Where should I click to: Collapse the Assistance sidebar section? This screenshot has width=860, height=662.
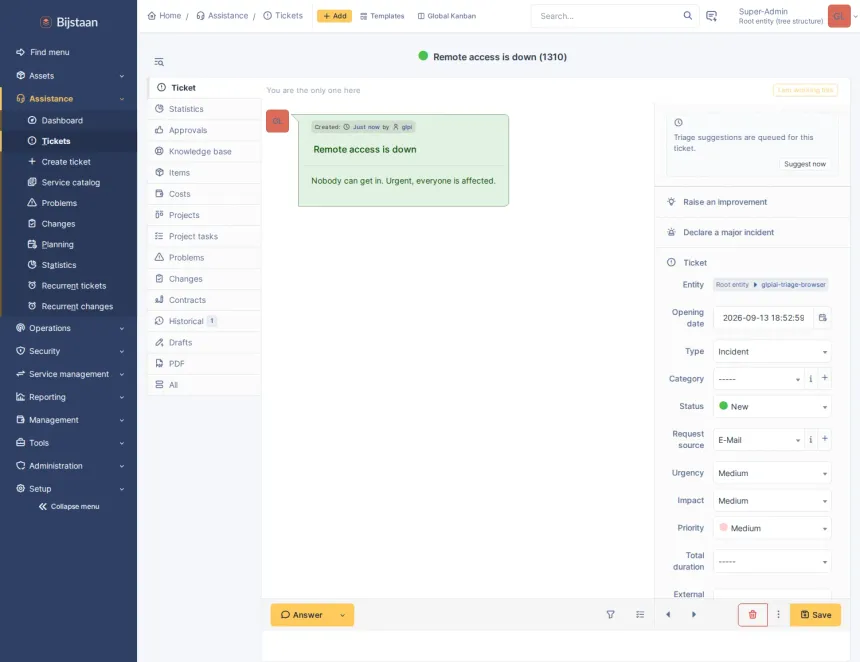point(69,99)
